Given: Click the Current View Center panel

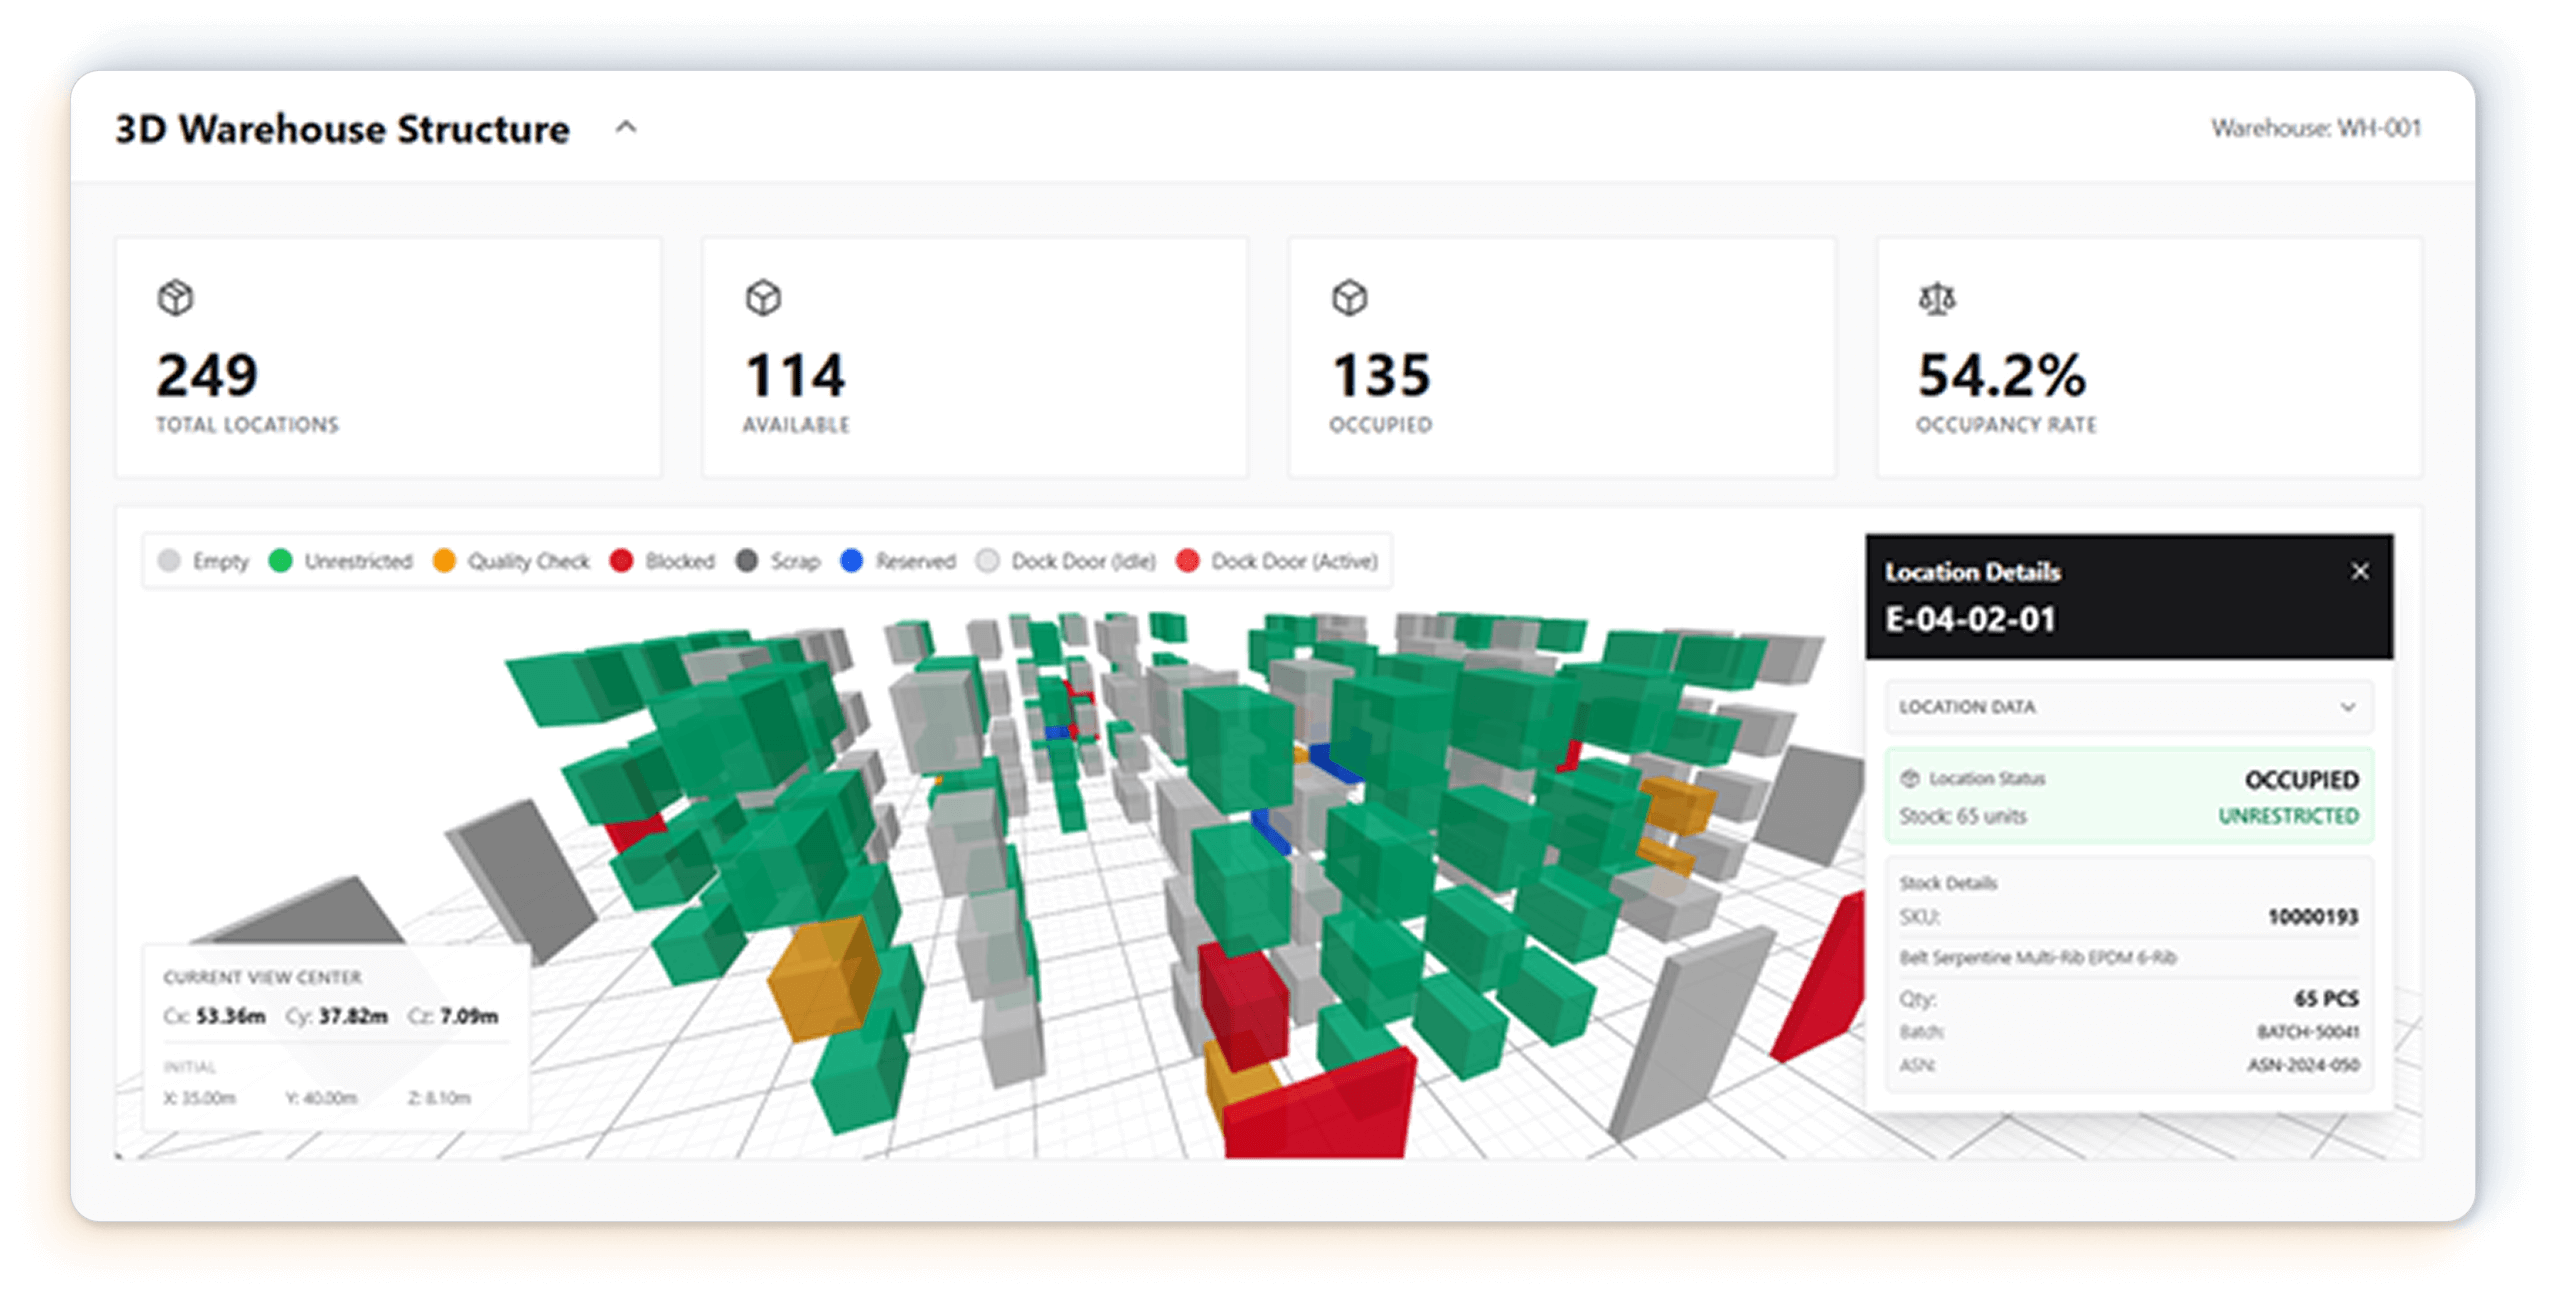Looking at the screenshot, I should coord(335,1036).
